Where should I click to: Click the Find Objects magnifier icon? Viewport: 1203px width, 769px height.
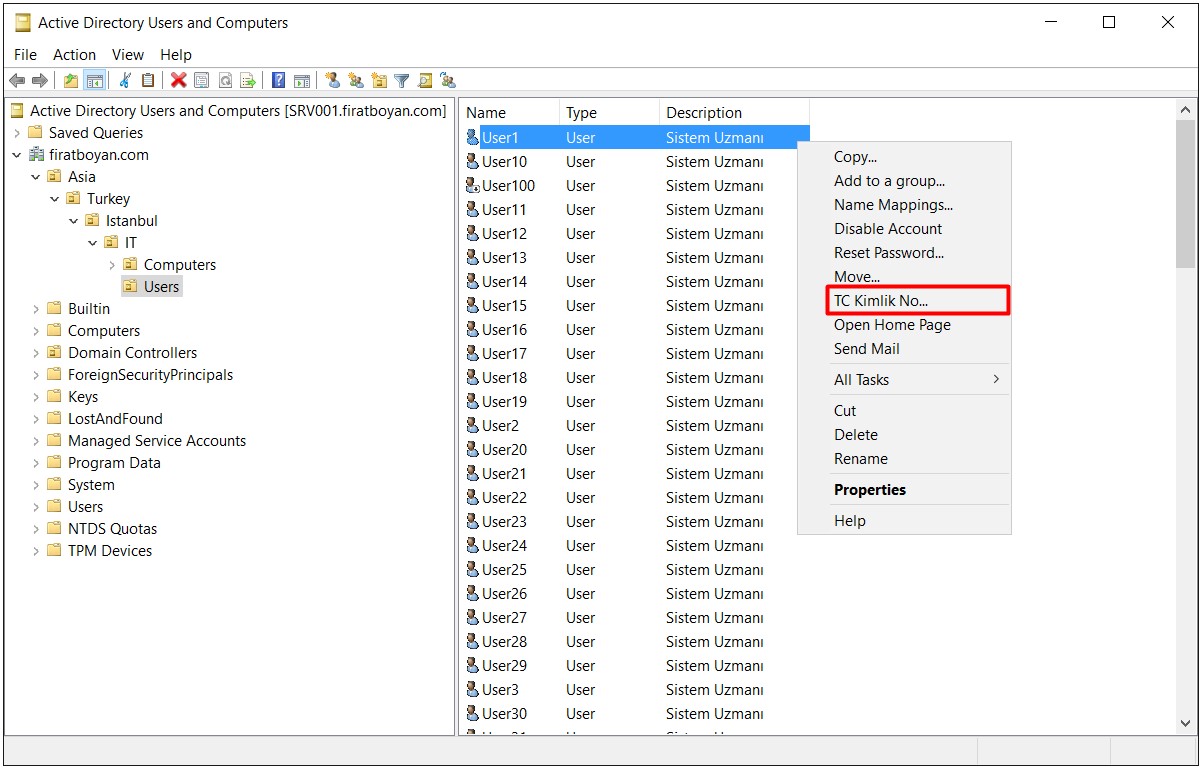424,81
